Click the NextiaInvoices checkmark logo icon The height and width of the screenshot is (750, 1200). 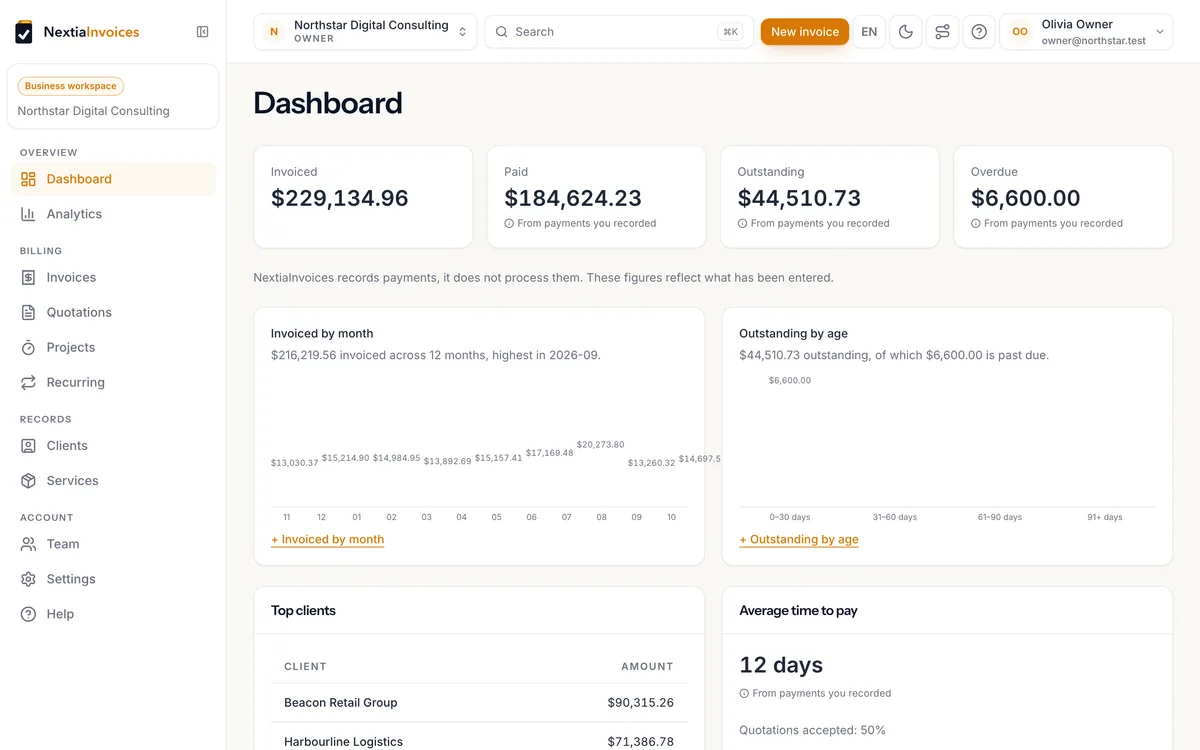(x=24, y=32)
